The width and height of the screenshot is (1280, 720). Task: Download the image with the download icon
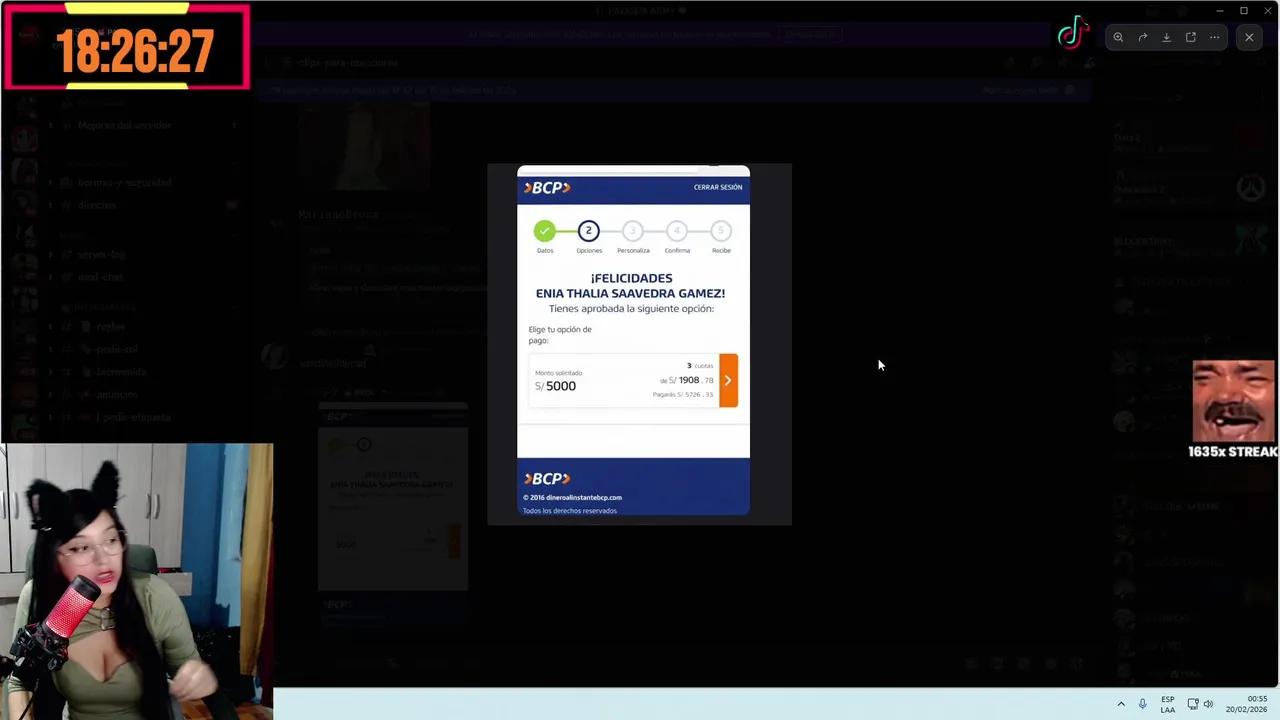1166,37
